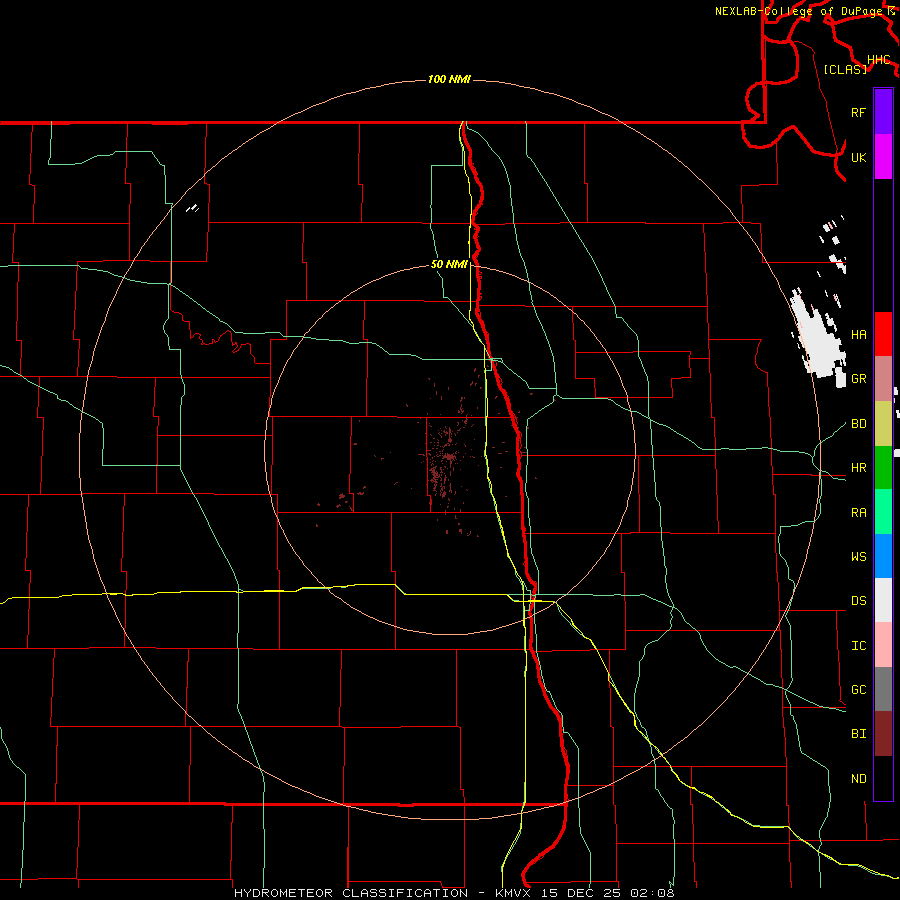Viewport: 900px width, 900px height.
Task: Click the UK legend label
Action: coord(858,157)
